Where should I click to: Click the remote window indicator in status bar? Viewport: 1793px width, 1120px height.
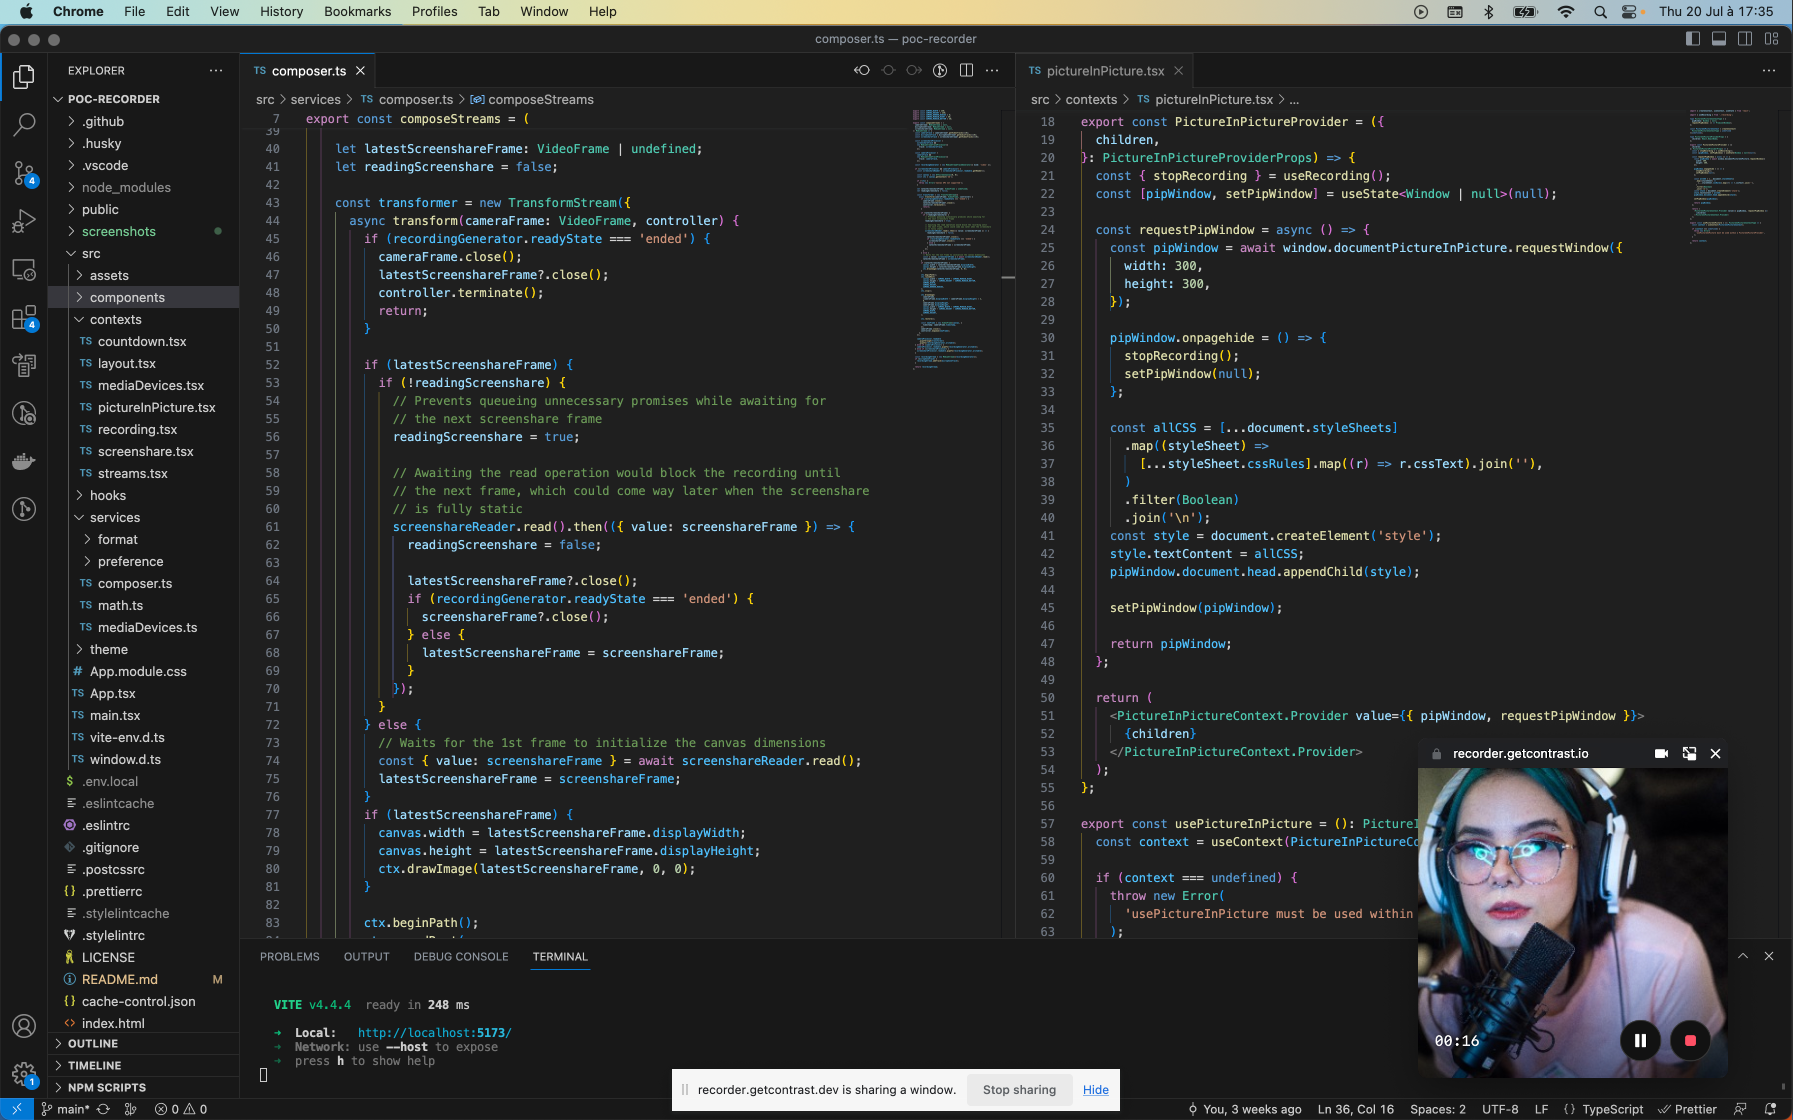click(17, 1109)
